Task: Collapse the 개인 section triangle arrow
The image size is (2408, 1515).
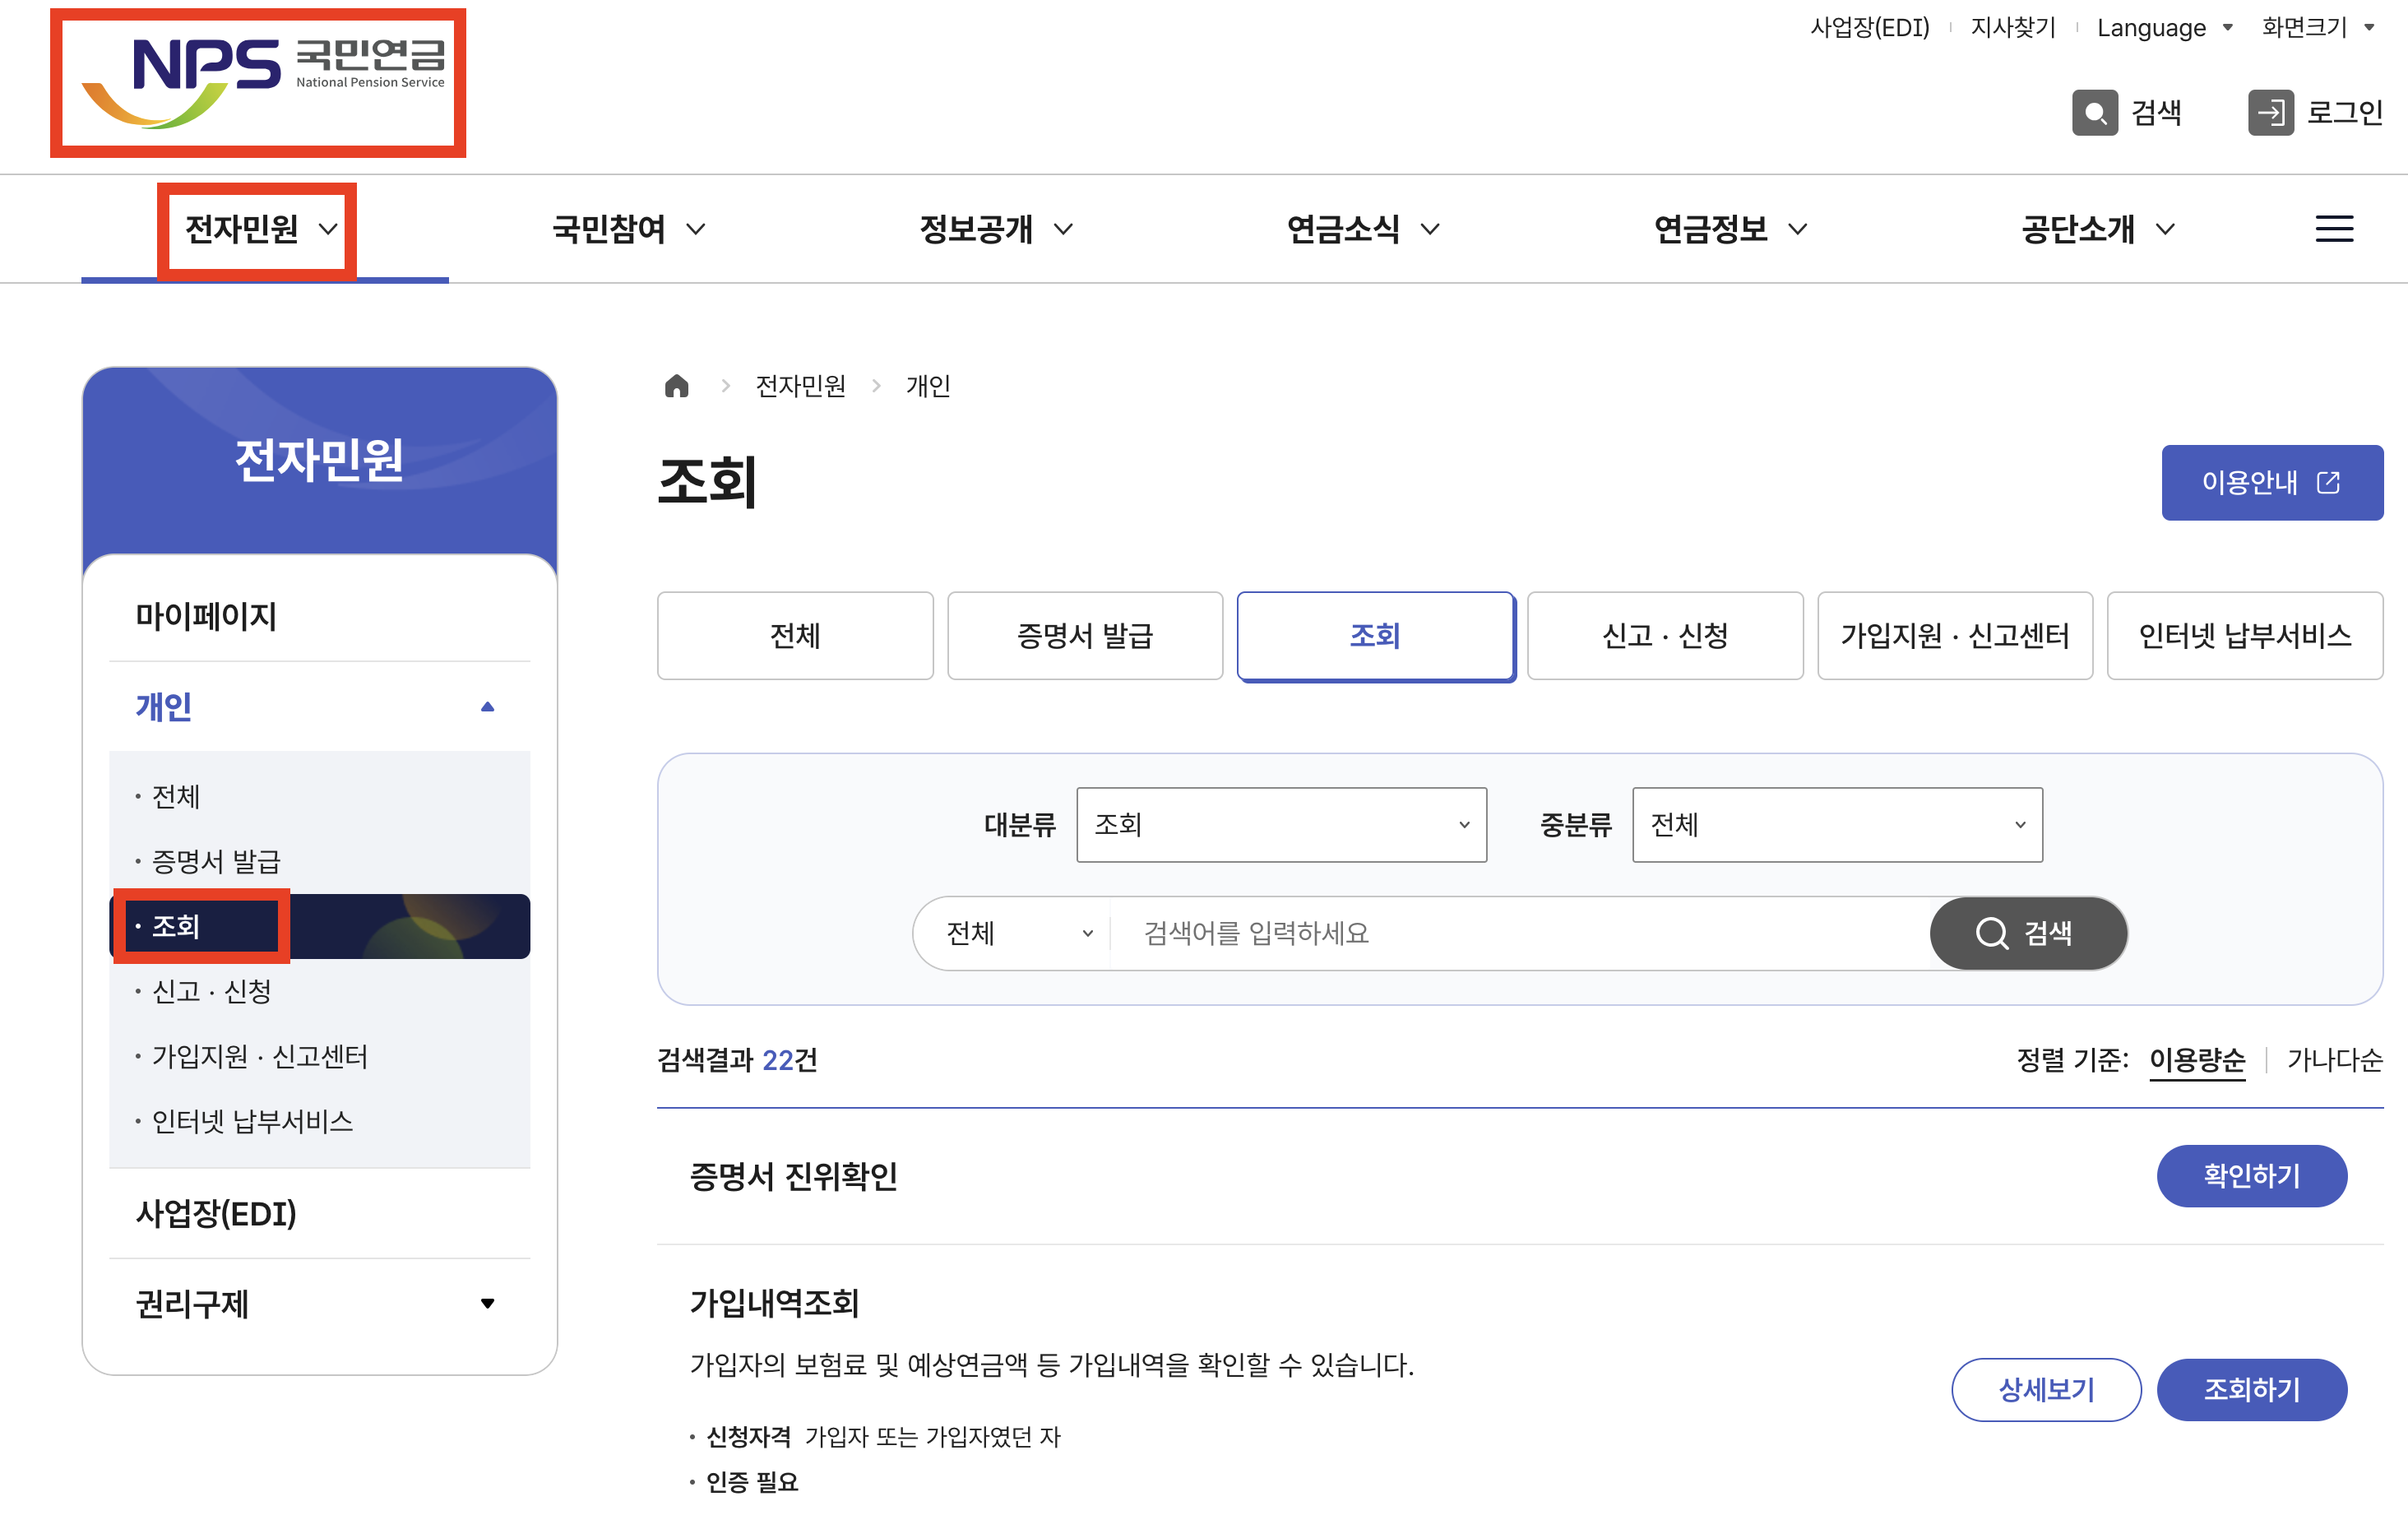Action: coord(487,707)
